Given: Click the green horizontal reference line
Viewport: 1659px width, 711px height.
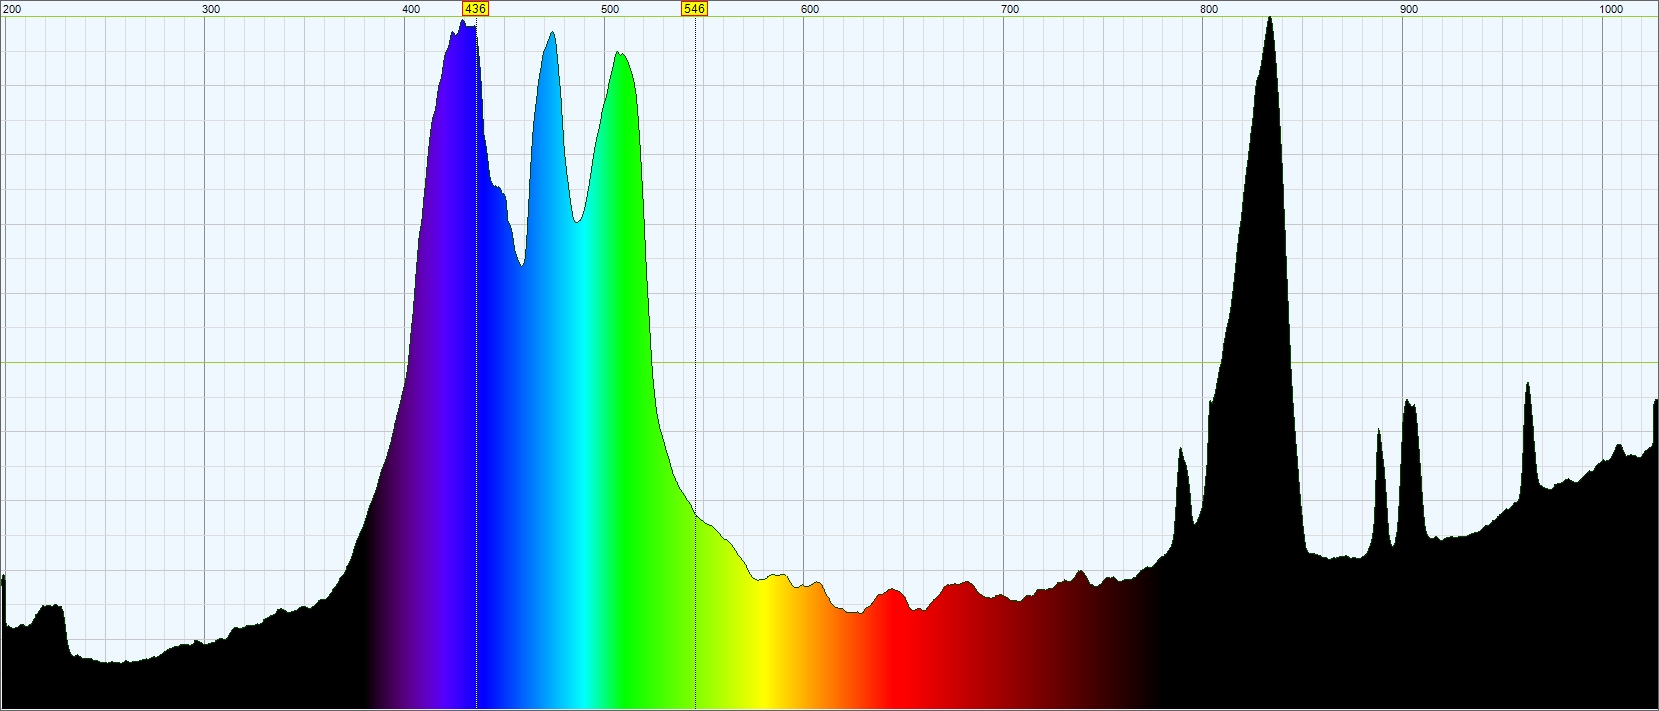Looking at the screenshot, I should click(x=829, y=363).
